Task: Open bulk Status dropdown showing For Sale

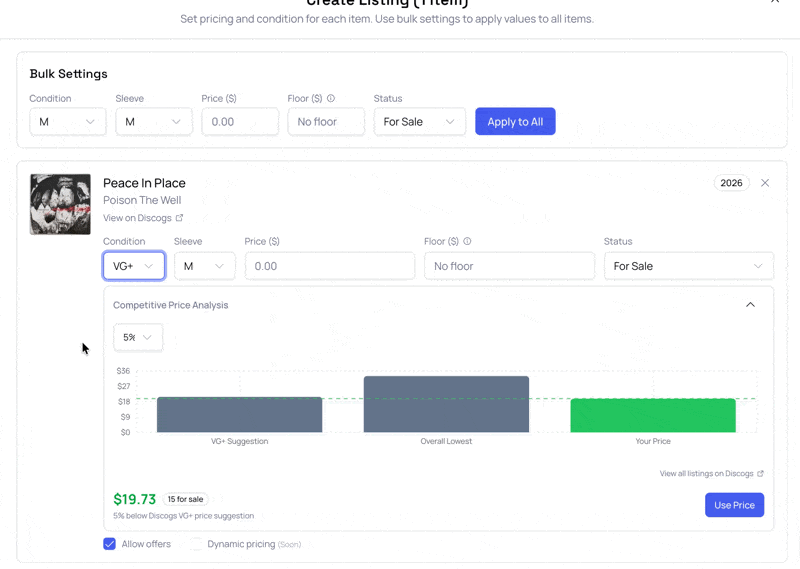Action: pyautogui.click(x=419, y=122)
